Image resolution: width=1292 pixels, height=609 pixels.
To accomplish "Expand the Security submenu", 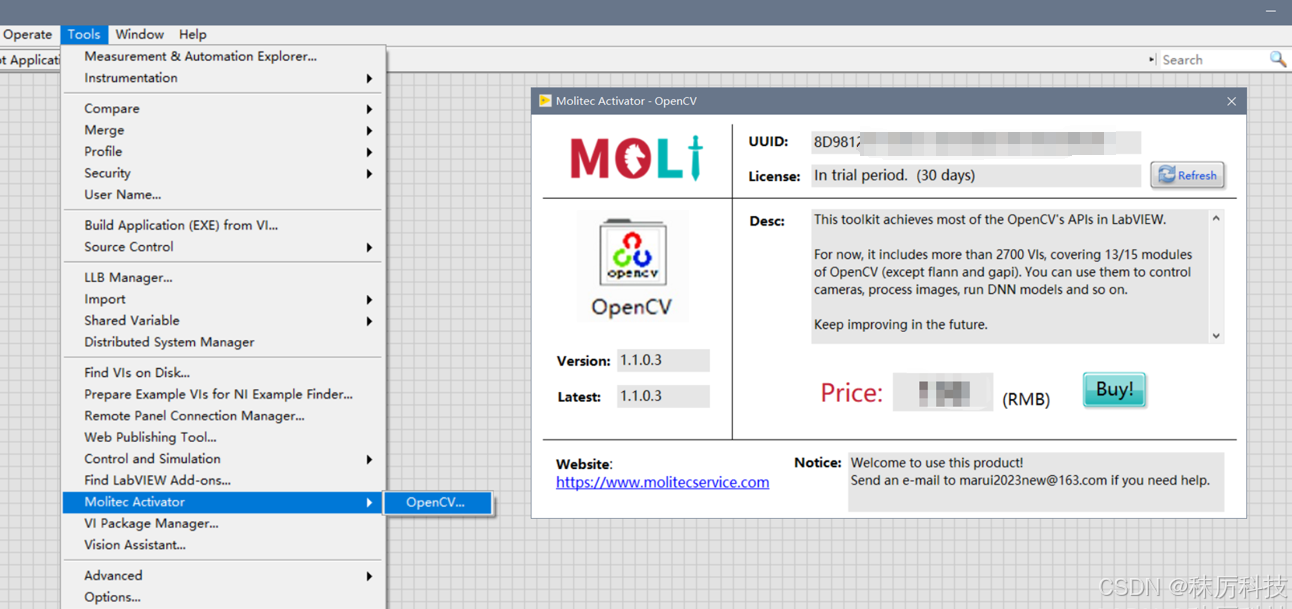I will tap(223, 173).
